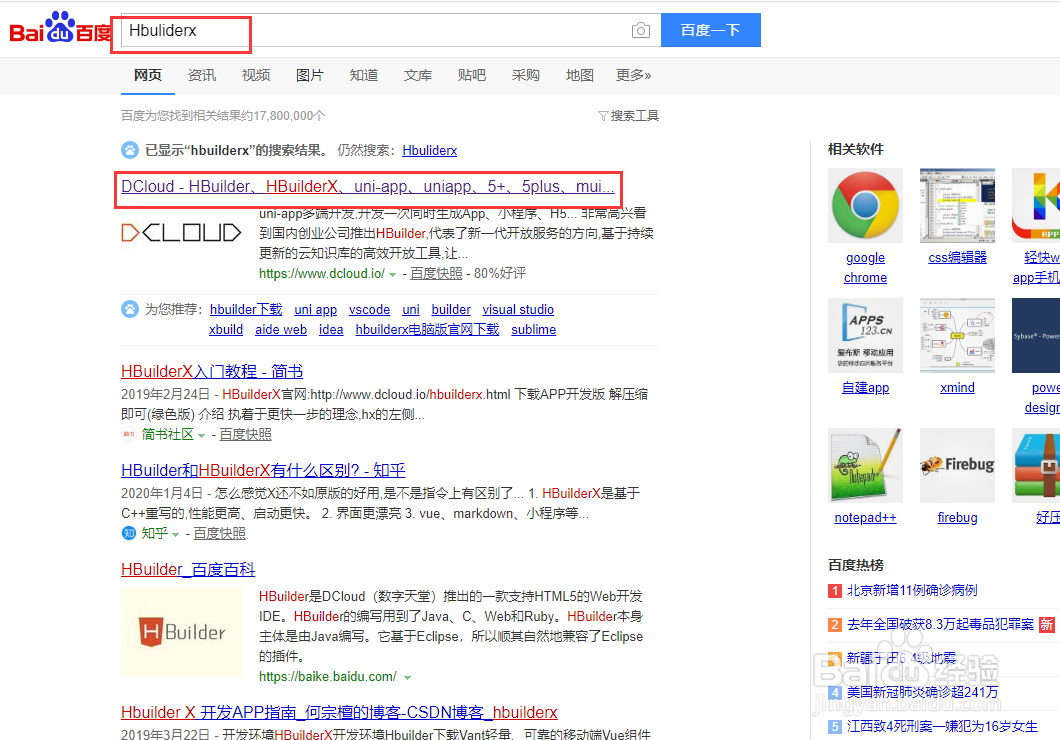Switch to the 采购 tab
This screenshot has width=1060, height=740.
tap(526, 75)
